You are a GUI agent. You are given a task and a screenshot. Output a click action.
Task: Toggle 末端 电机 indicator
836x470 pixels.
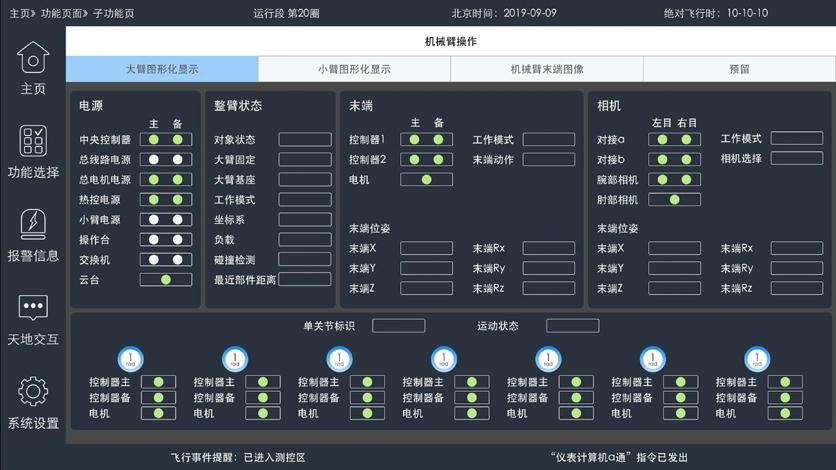pos(427,180)
